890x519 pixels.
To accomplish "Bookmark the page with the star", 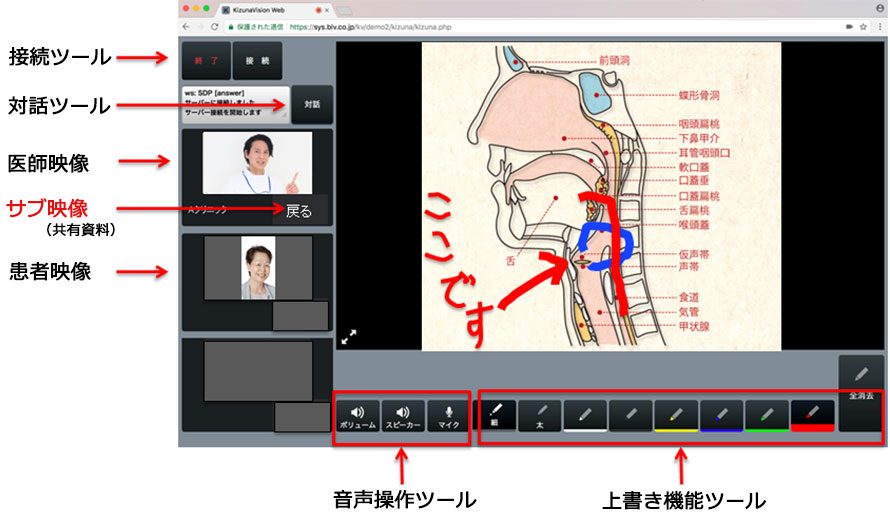I will [863, 27].
